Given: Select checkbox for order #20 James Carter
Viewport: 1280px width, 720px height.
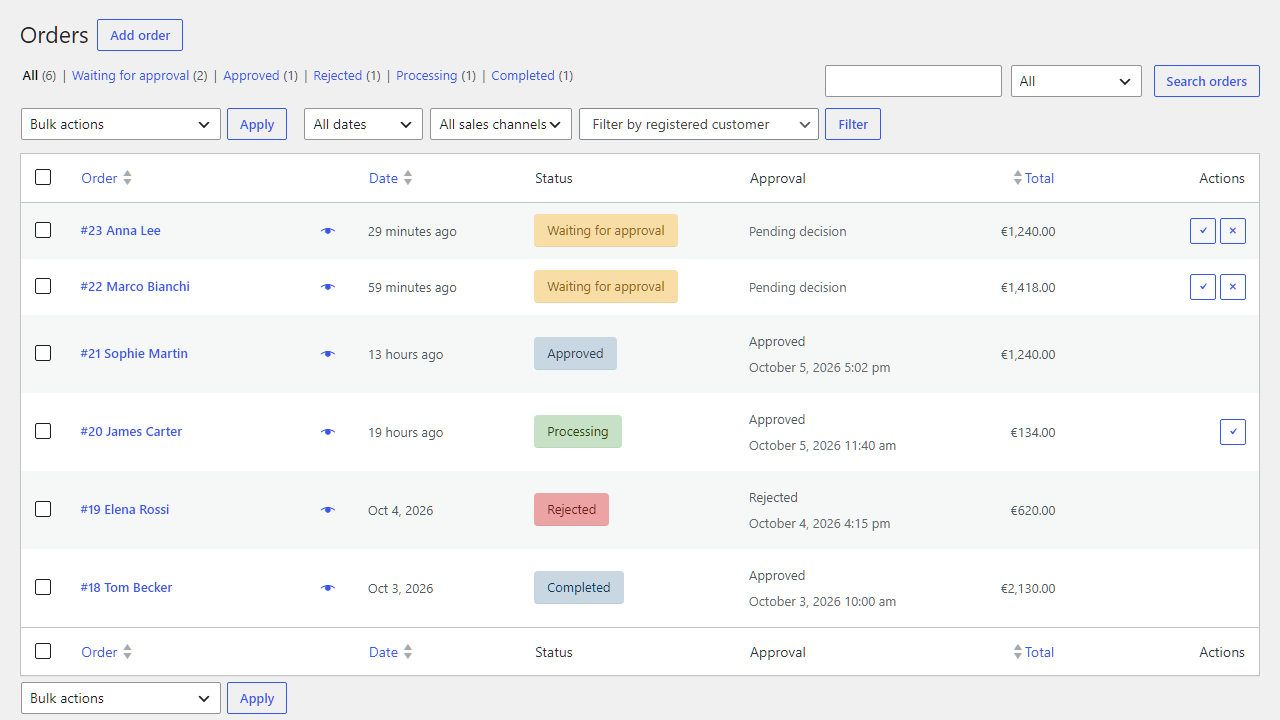Looking at the screenshot, I should tap(43, 431).
